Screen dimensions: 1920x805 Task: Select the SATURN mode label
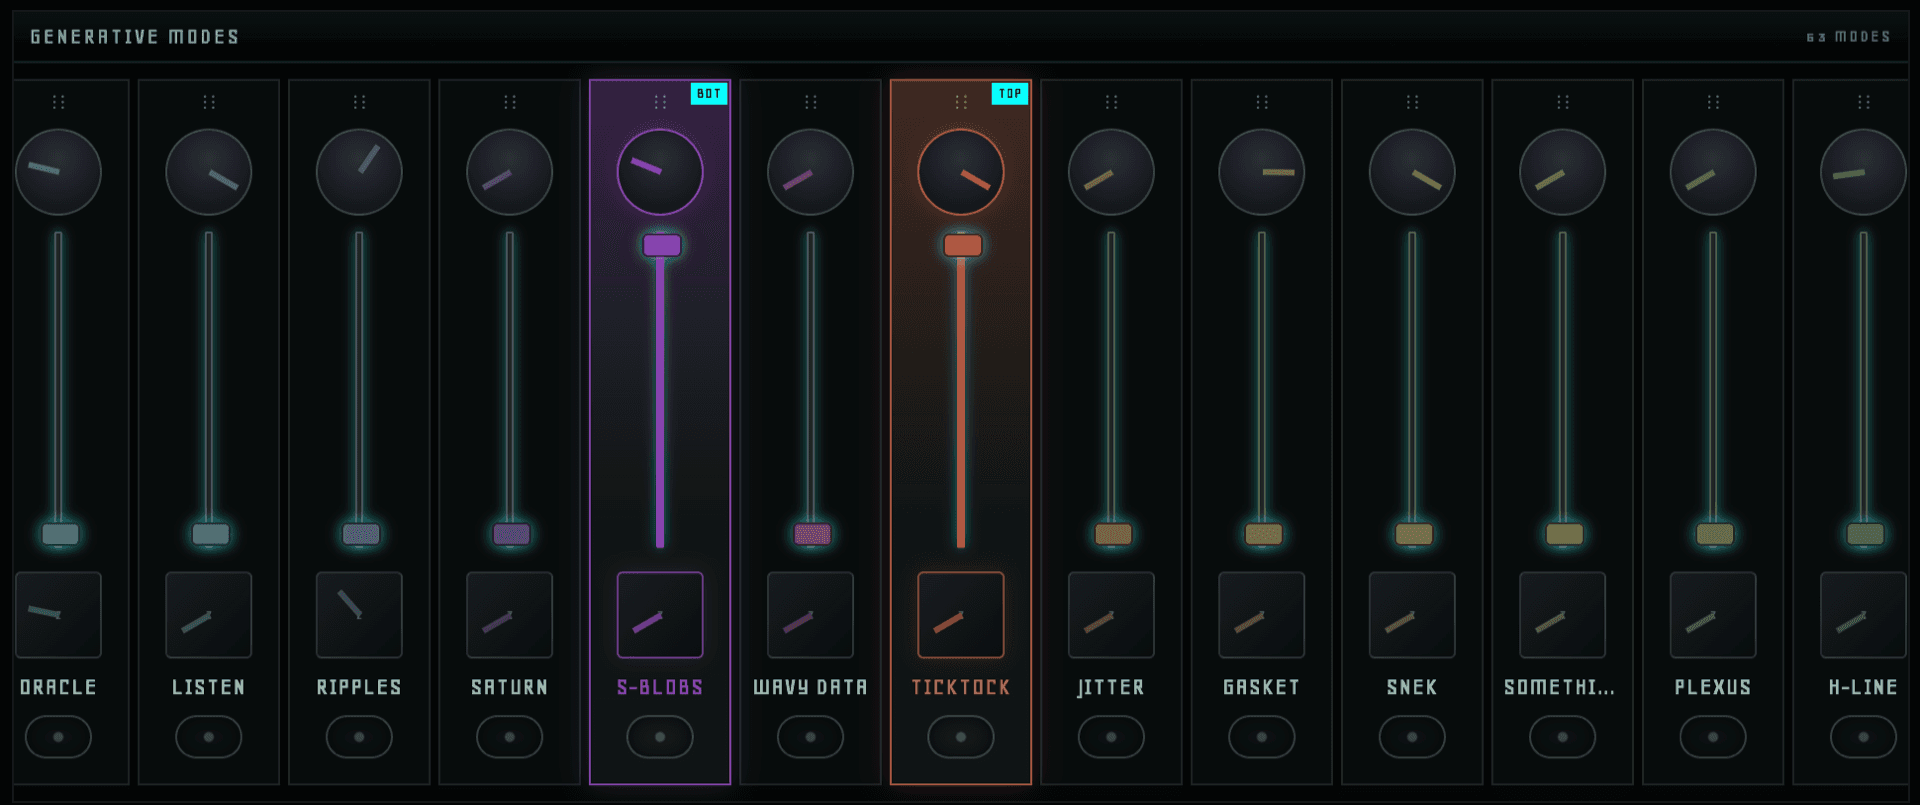click(510, 688)
